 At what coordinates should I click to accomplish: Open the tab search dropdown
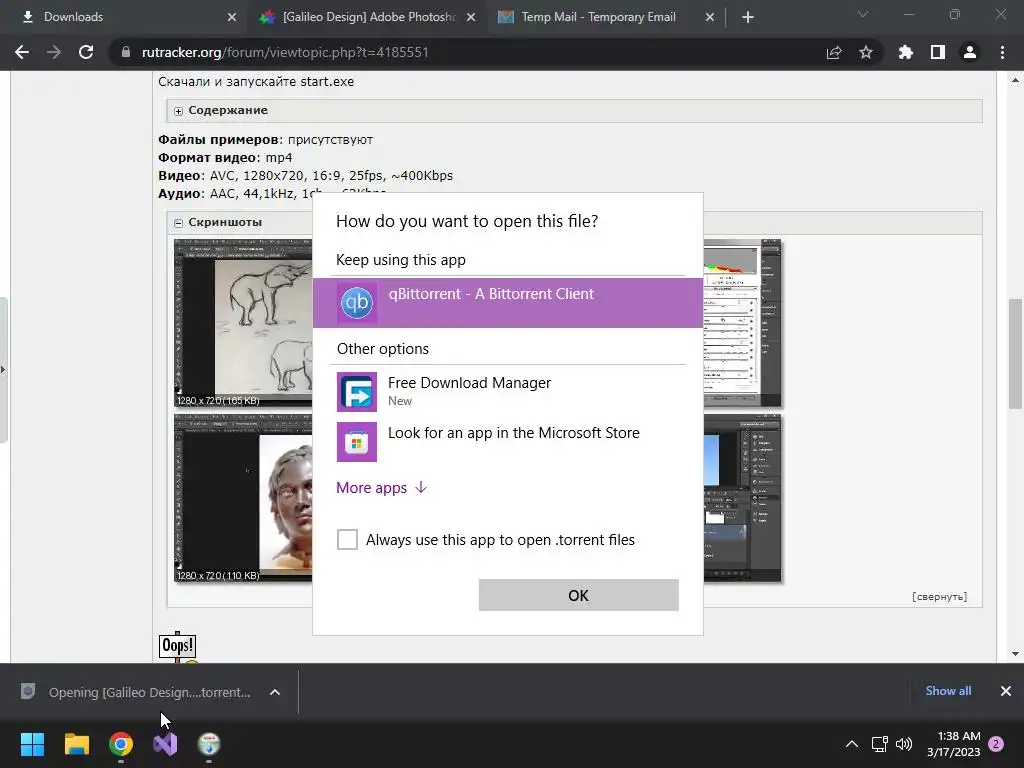tap(863, 14)
